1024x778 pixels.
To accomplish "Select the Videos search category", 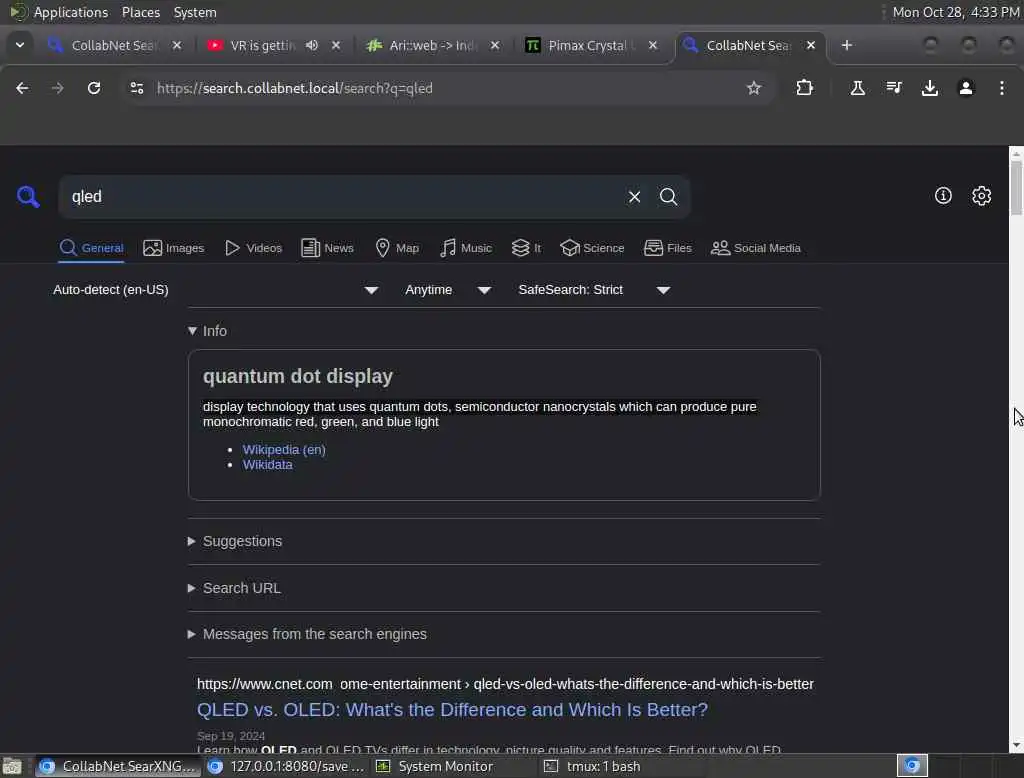I will click(253, 248).
